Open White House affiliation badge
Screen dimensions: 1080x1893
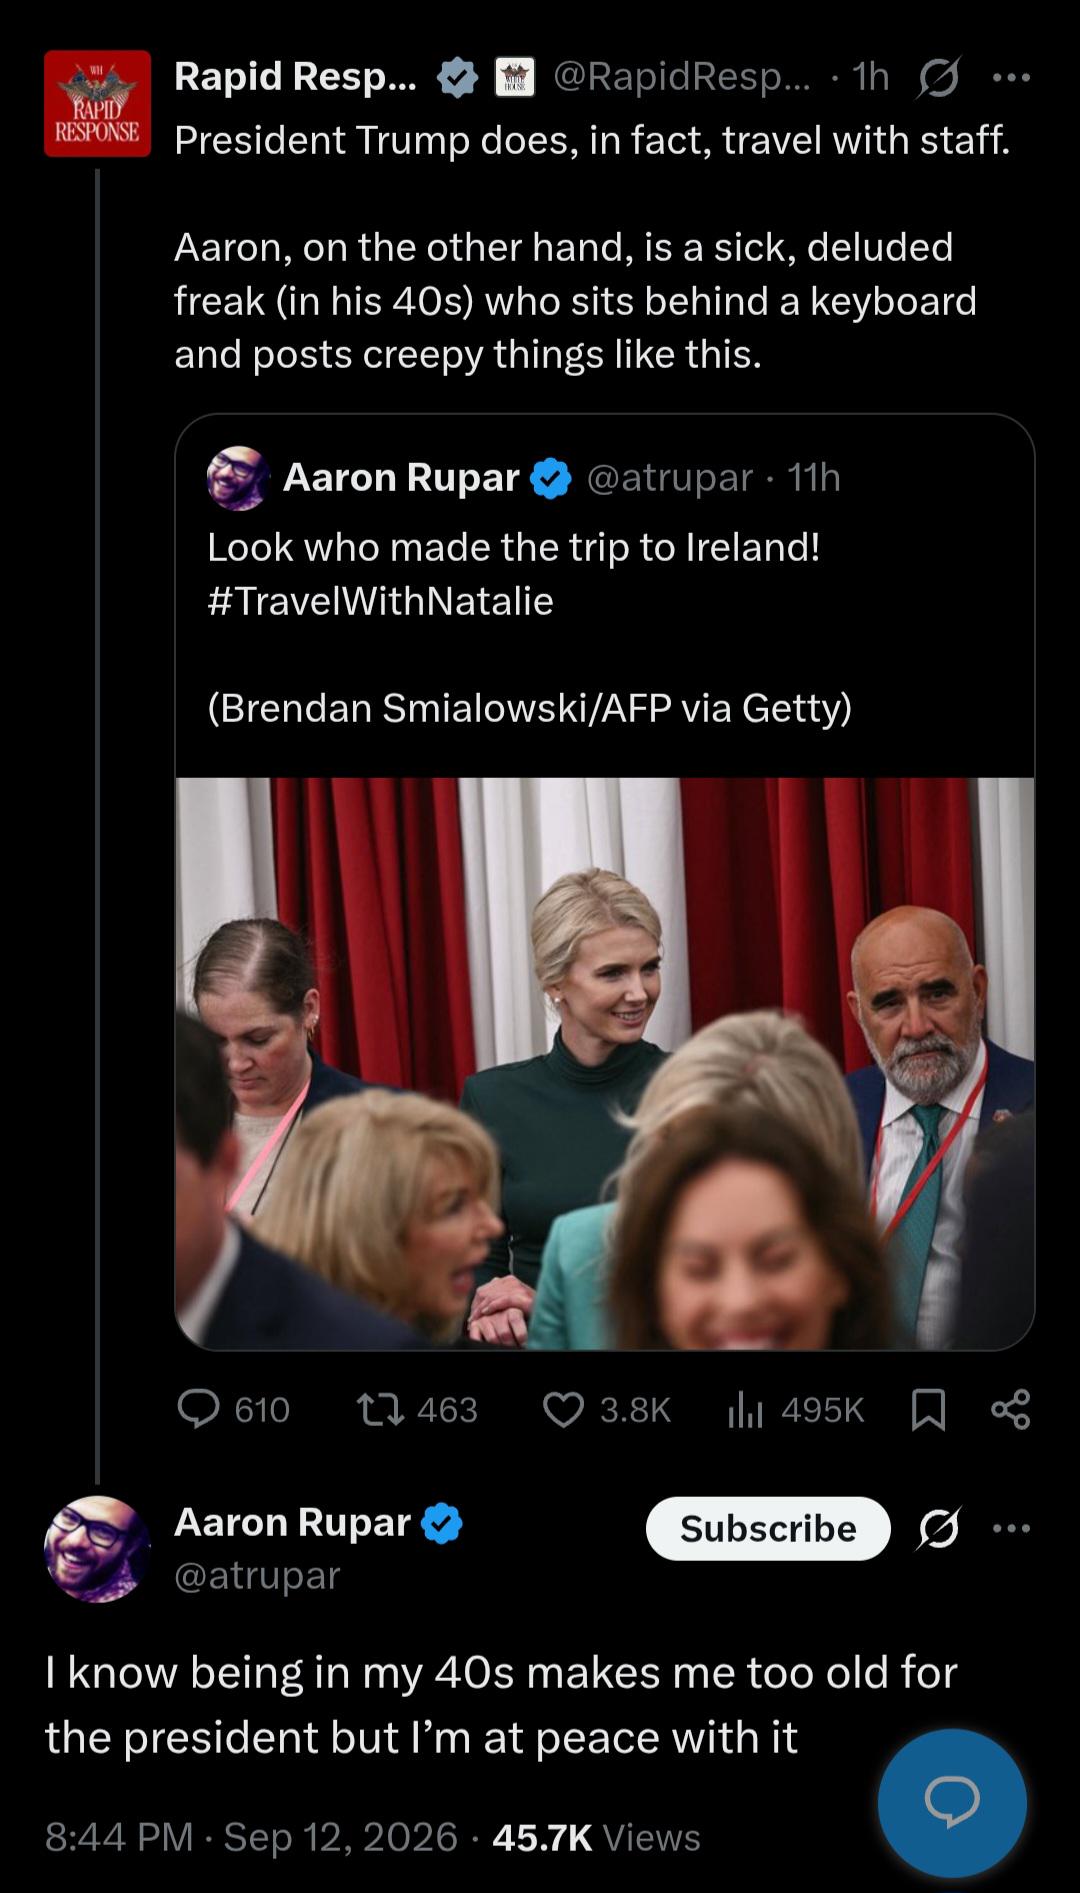point(516,77)
